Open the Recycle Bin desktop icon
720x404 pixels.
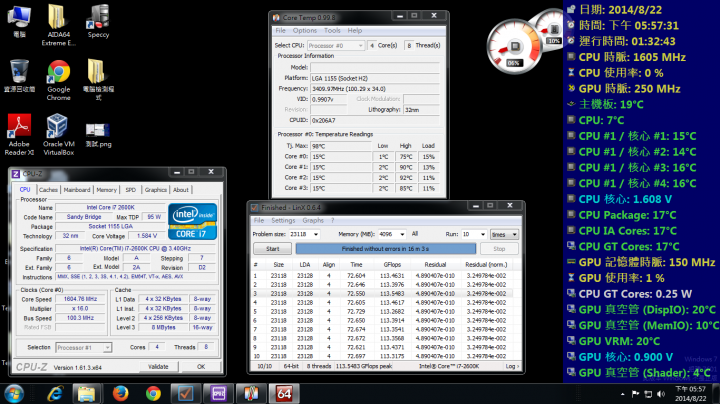[x=19, y=76]
